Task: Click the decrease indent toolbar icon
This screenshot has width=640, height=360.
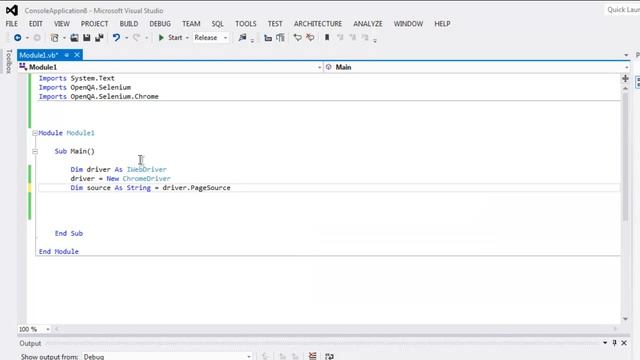Action: [x=268, y=38]
